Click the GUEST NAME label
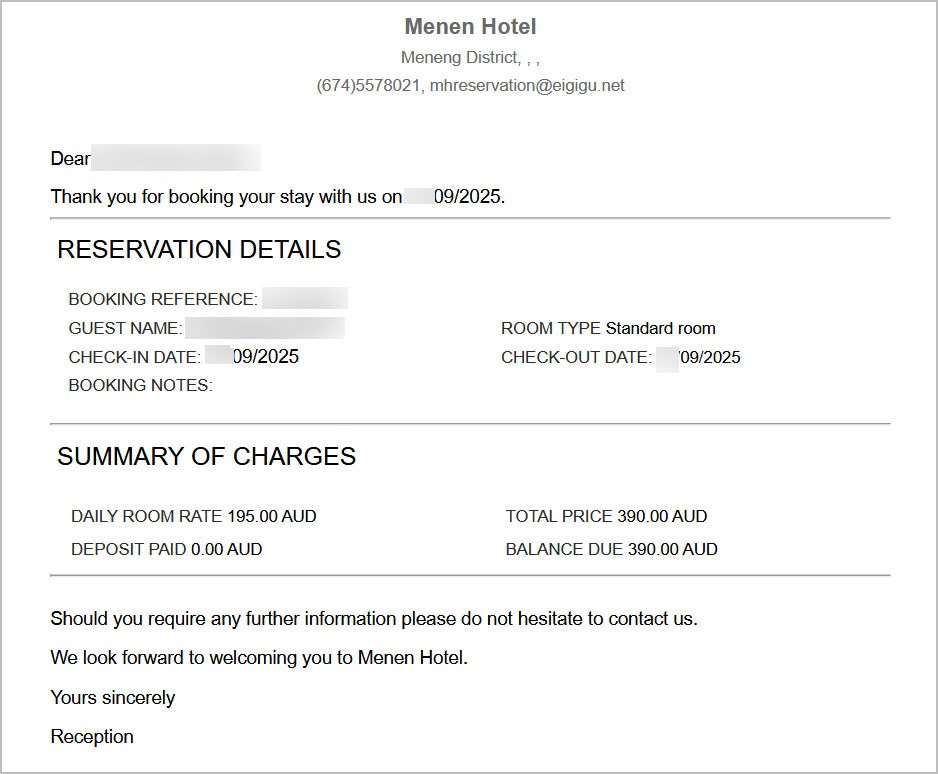The height and width of the screenshot is (774, 938). tap(125, 328)
